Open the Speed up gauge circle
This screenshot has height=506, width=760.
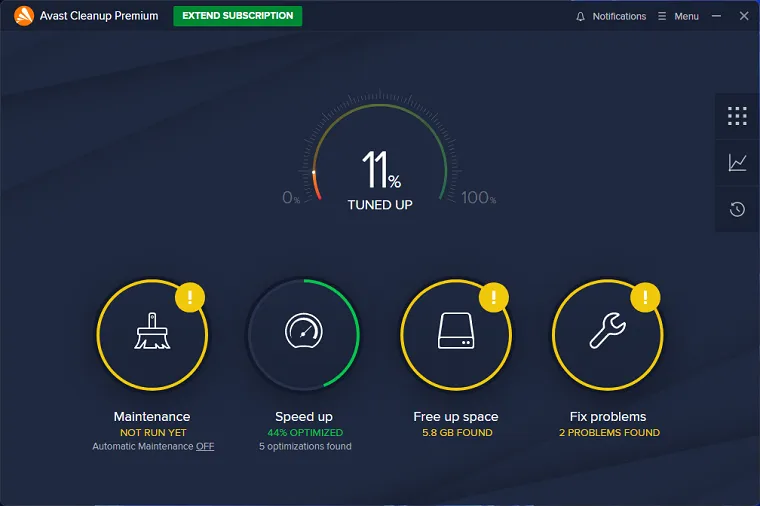click(304, 334)
